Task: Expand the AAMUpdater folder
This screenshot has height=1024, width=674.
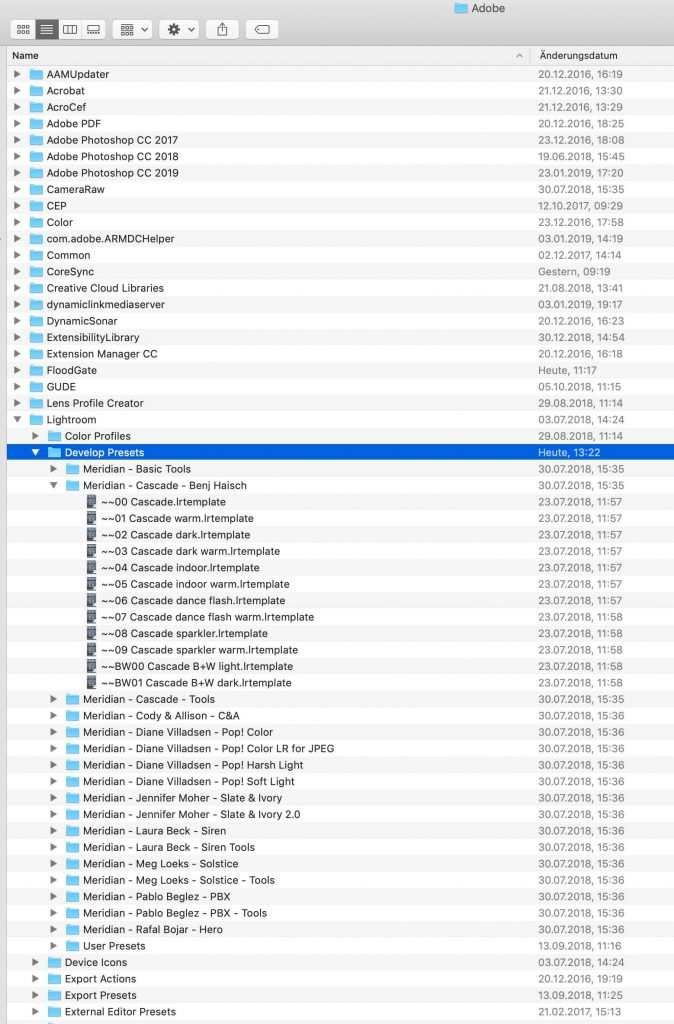Action: pos(18,74)
